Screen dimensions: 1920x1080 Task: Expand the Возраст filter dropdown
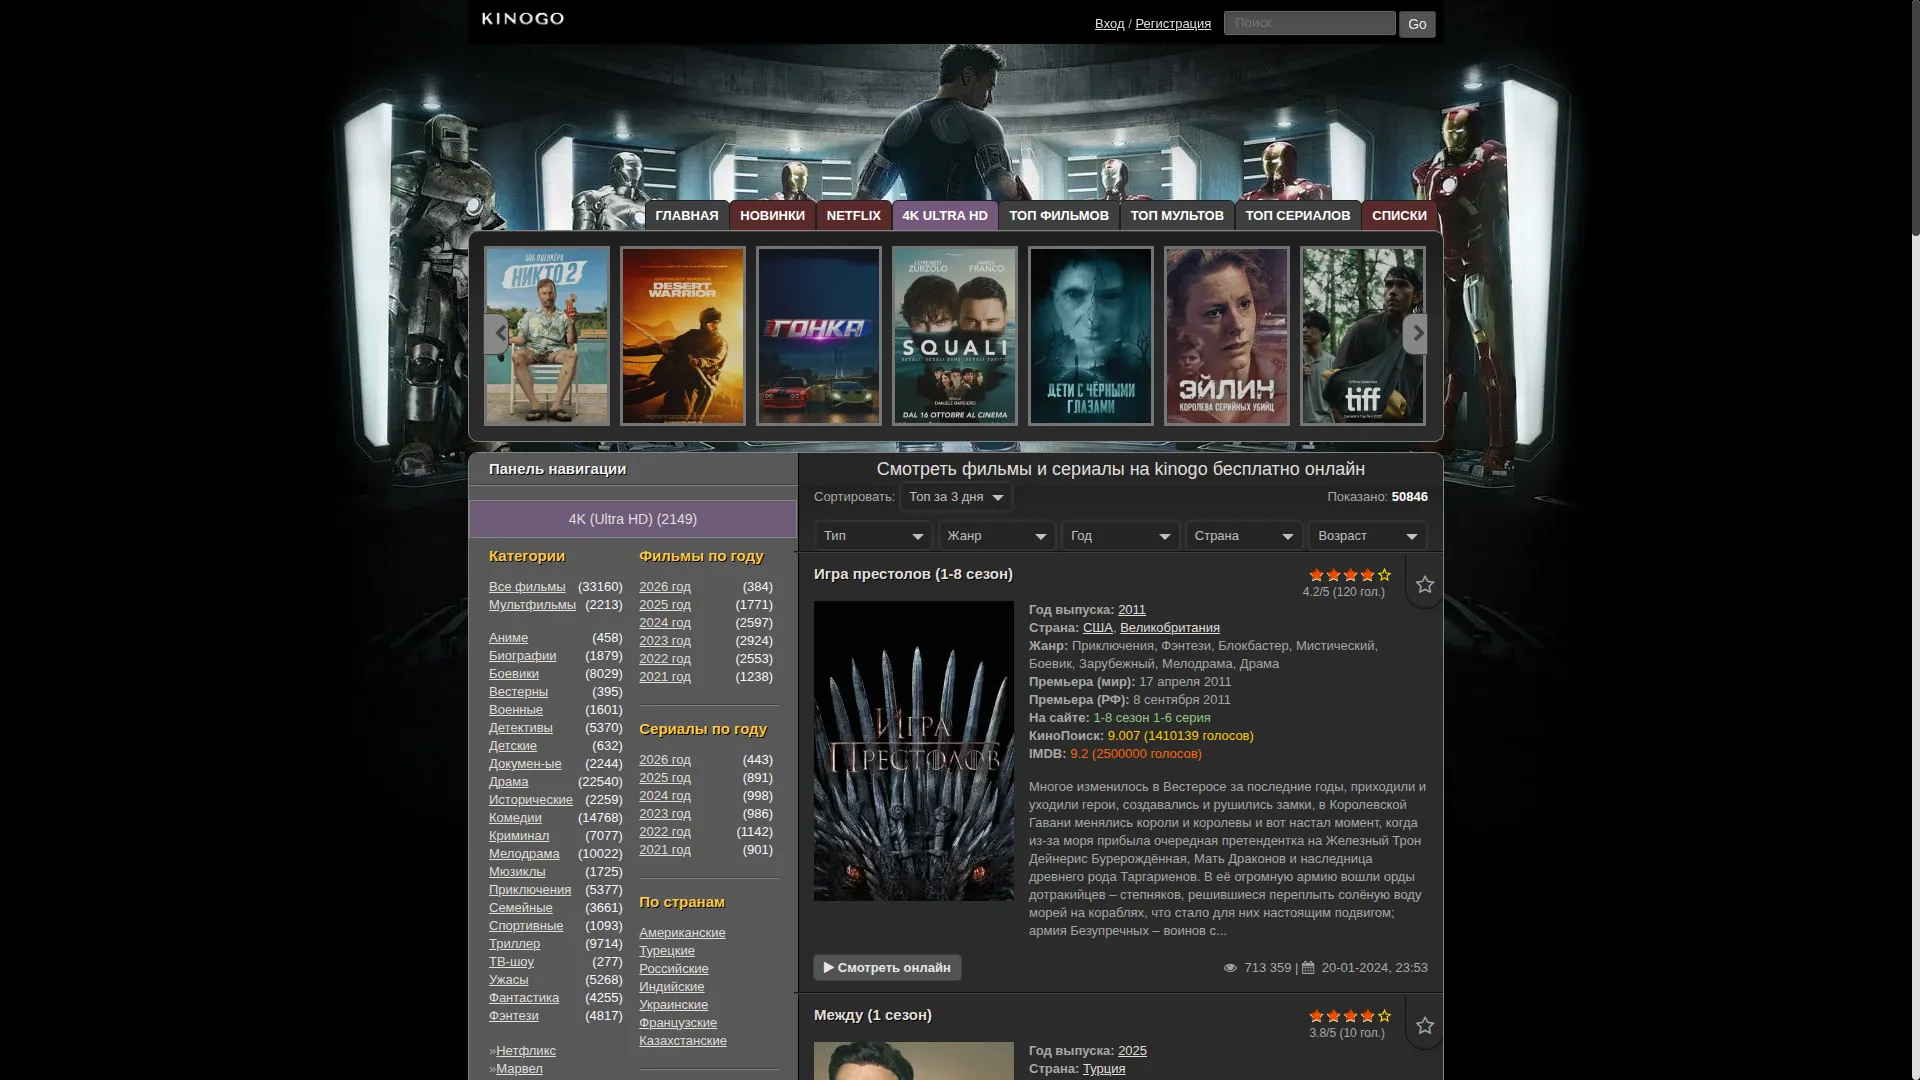click(x=1368, y=536)
